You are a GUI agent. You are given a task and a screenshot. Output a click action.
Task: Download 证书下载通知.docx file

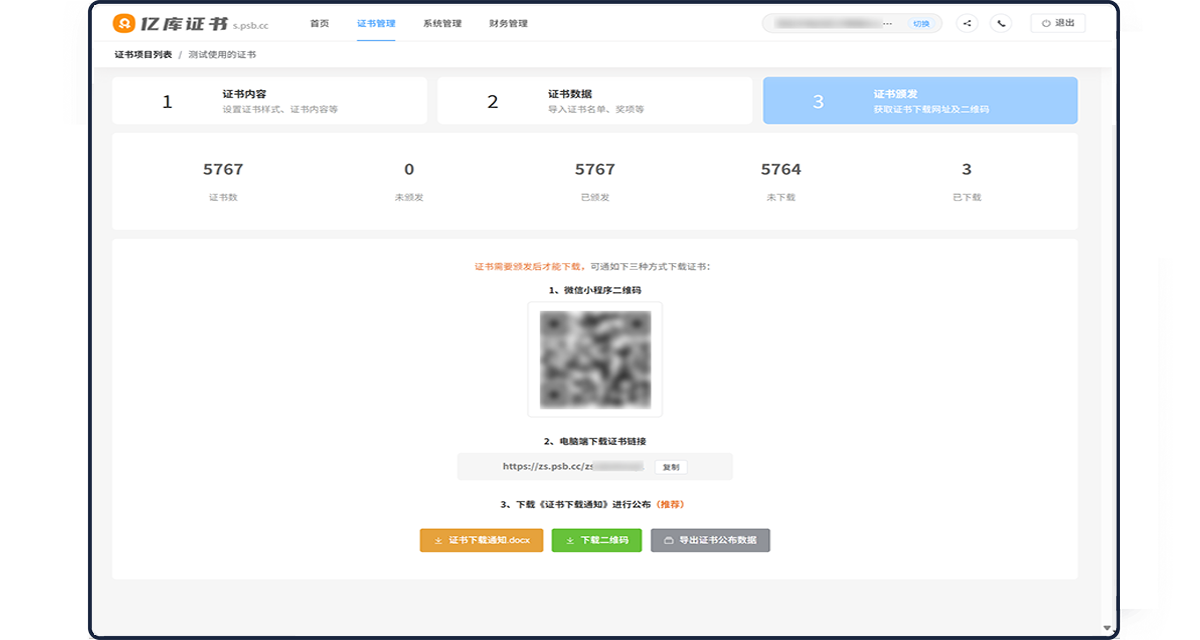tap(482, 540)
